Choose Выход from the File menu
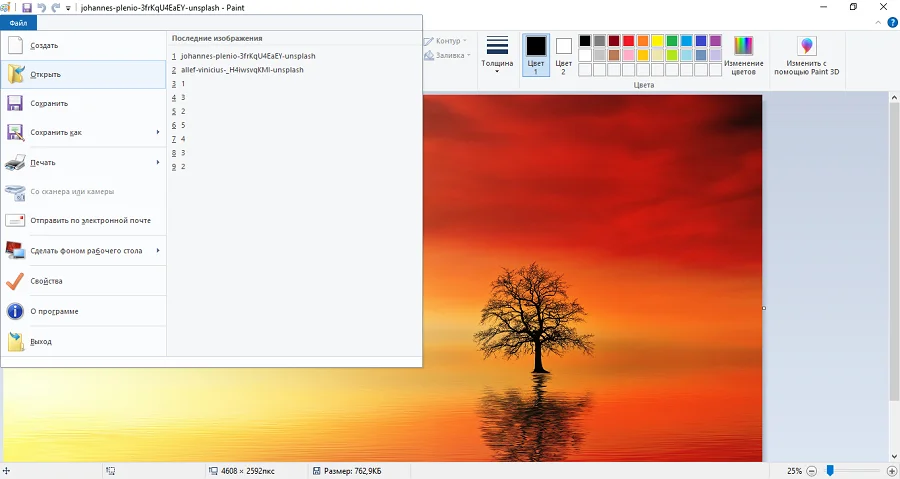Viewport: 900px width, 479px height. tap(40, 341)
